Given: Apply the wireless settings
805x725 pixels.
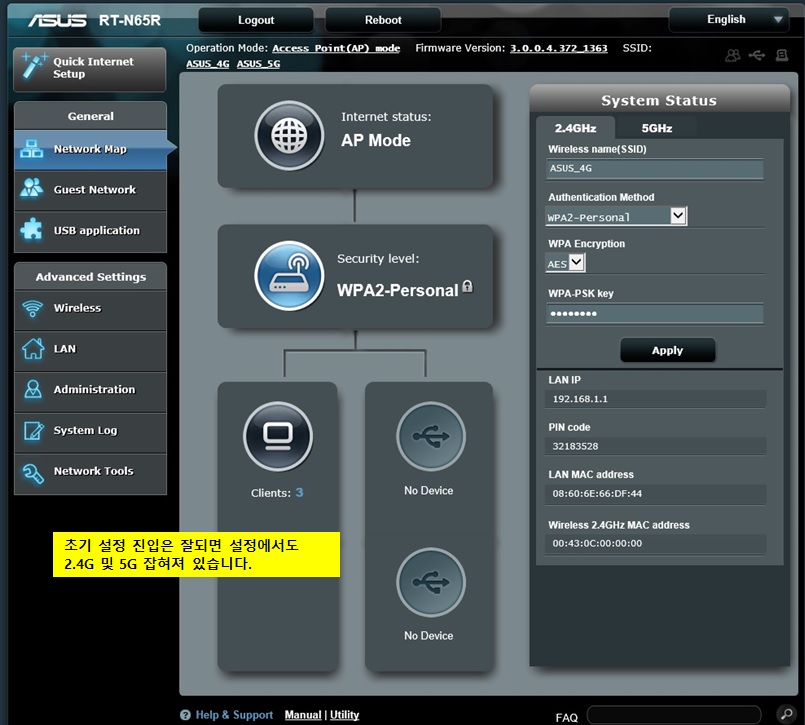Looking at the screenshot, I should (667, 350).
